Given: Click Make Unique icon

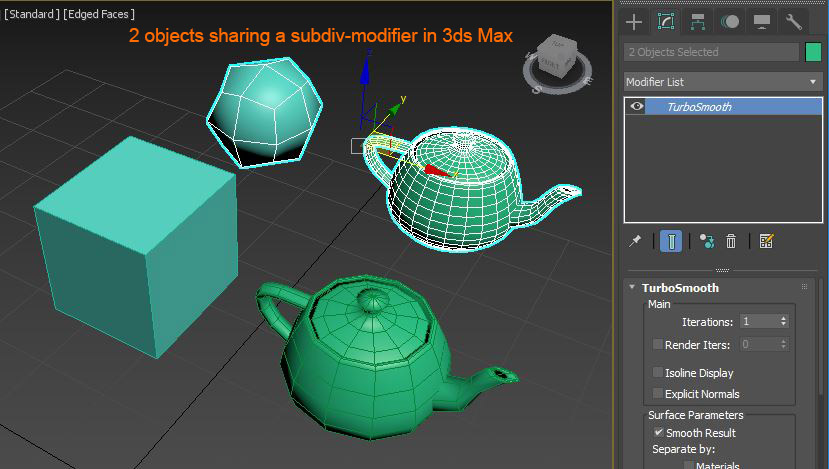Looking at the screenshot, I should (x=707, y=241).
